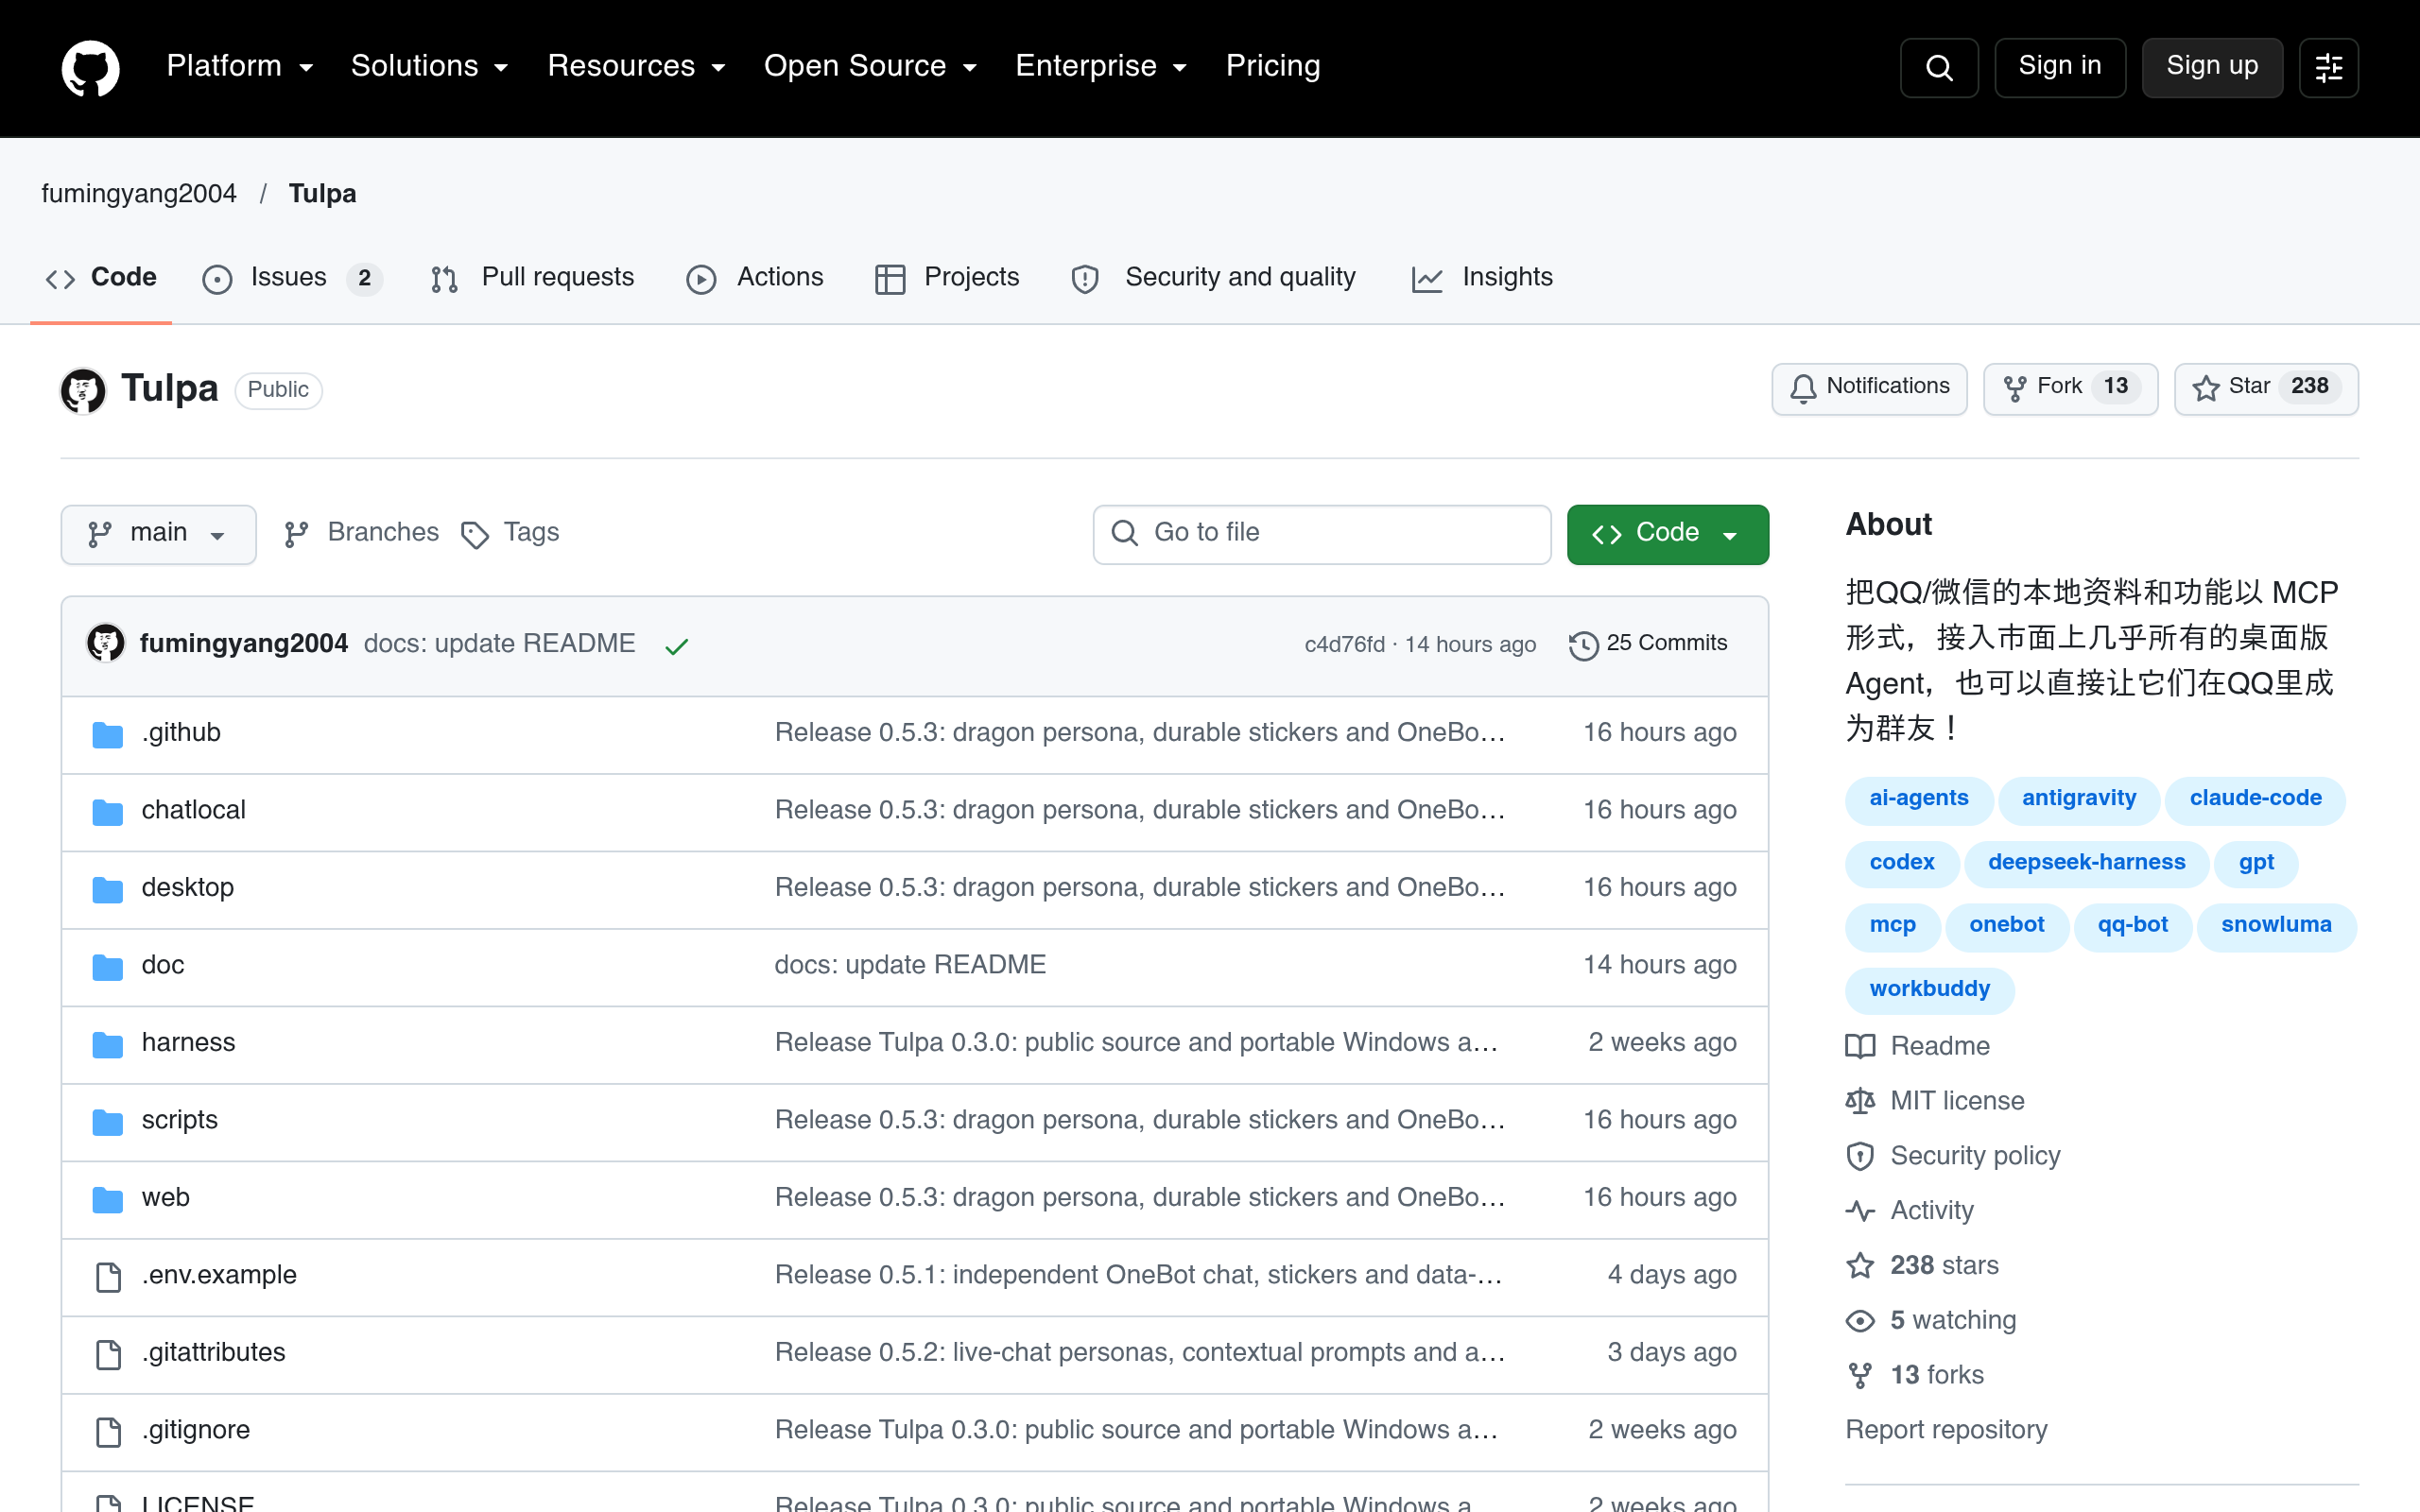Click the Notifications button
This screenshot has height=1512, width=2420.
tap(1869, 388)
